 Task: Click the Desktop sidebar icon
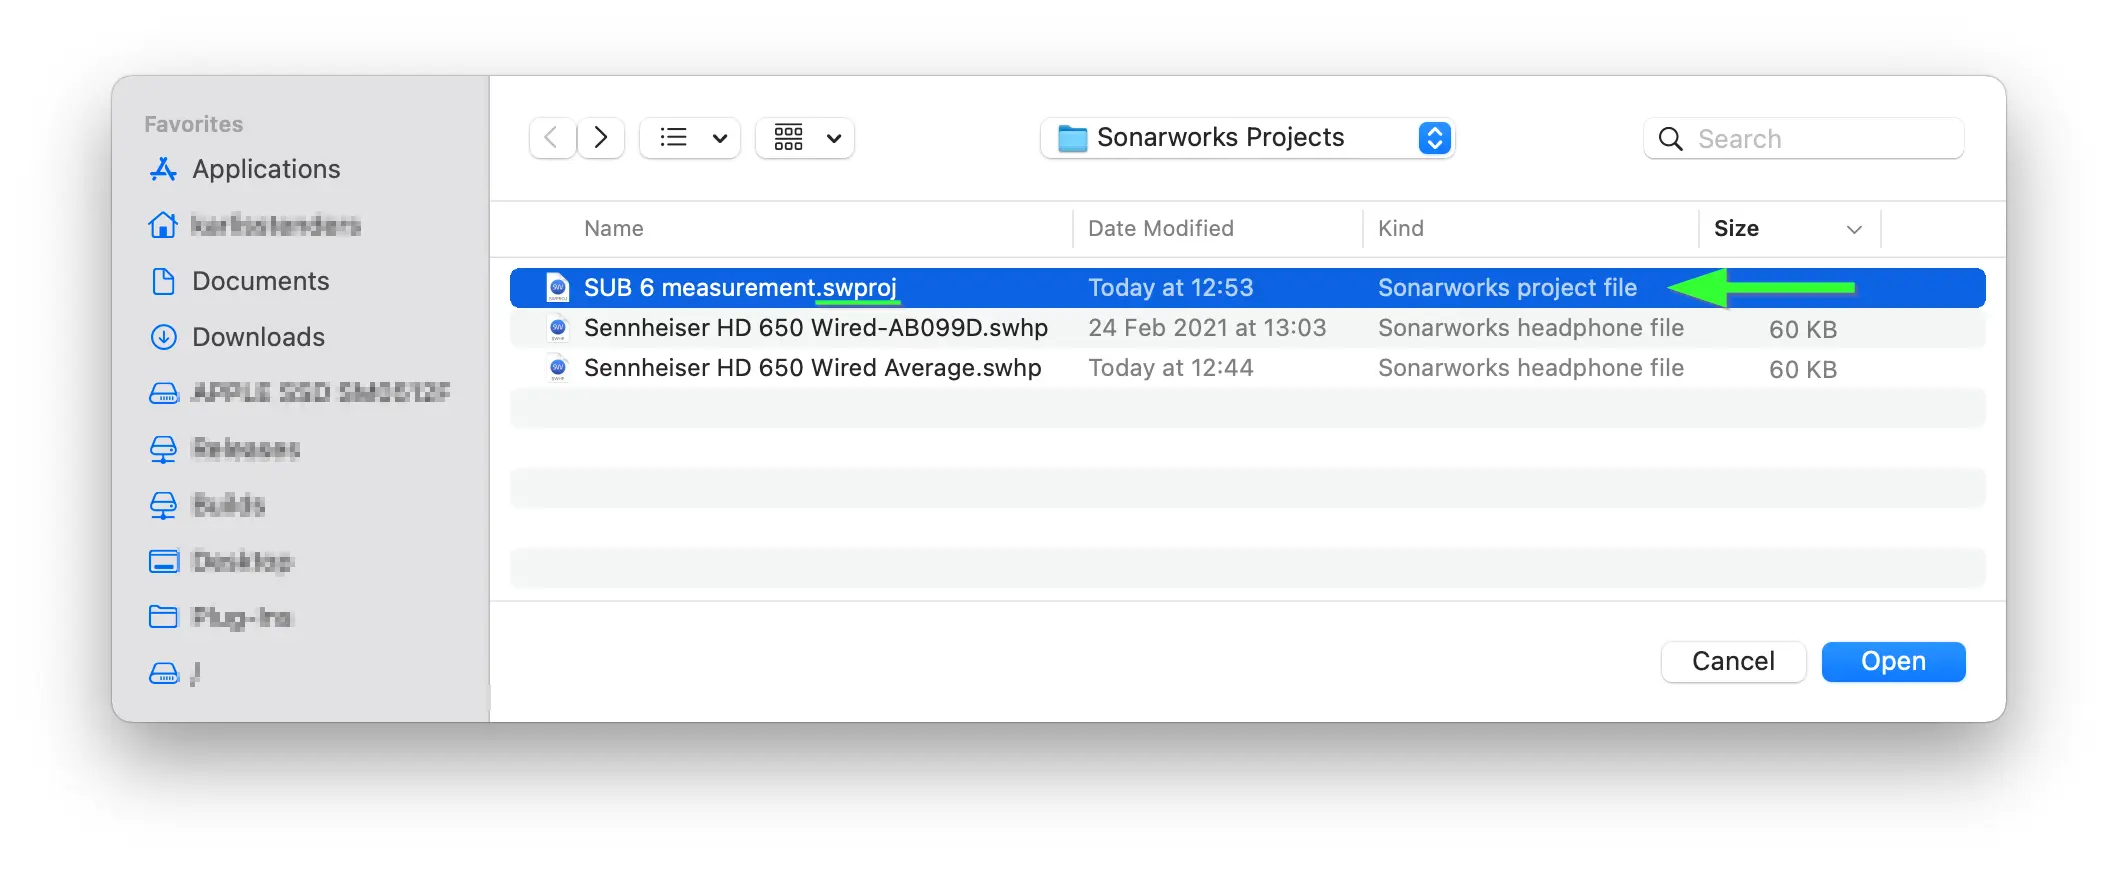[163, 561]
